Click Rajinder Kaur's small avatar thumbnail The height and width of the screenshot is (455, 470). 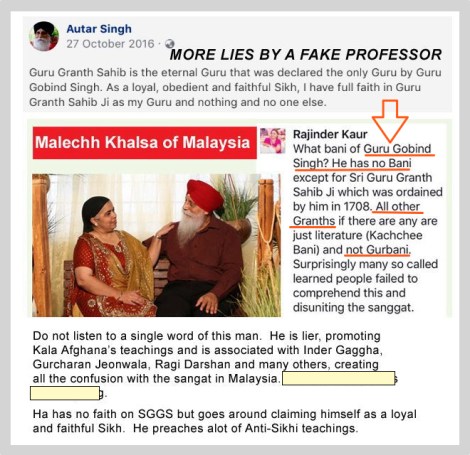[x=273, y=141]
